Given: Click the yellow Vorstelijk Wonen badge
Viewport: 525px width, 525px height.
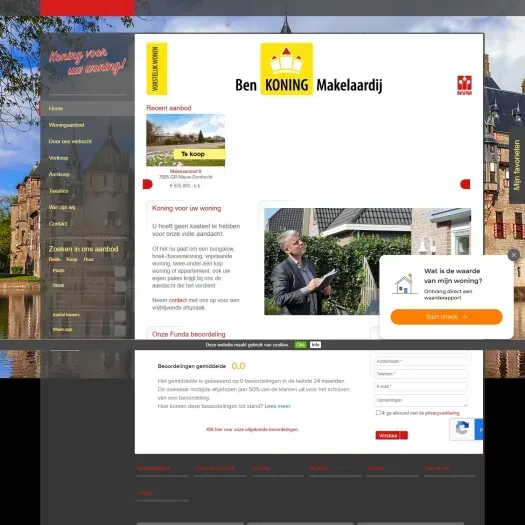Looking at the screenshot, I should [x=157, y=69].
